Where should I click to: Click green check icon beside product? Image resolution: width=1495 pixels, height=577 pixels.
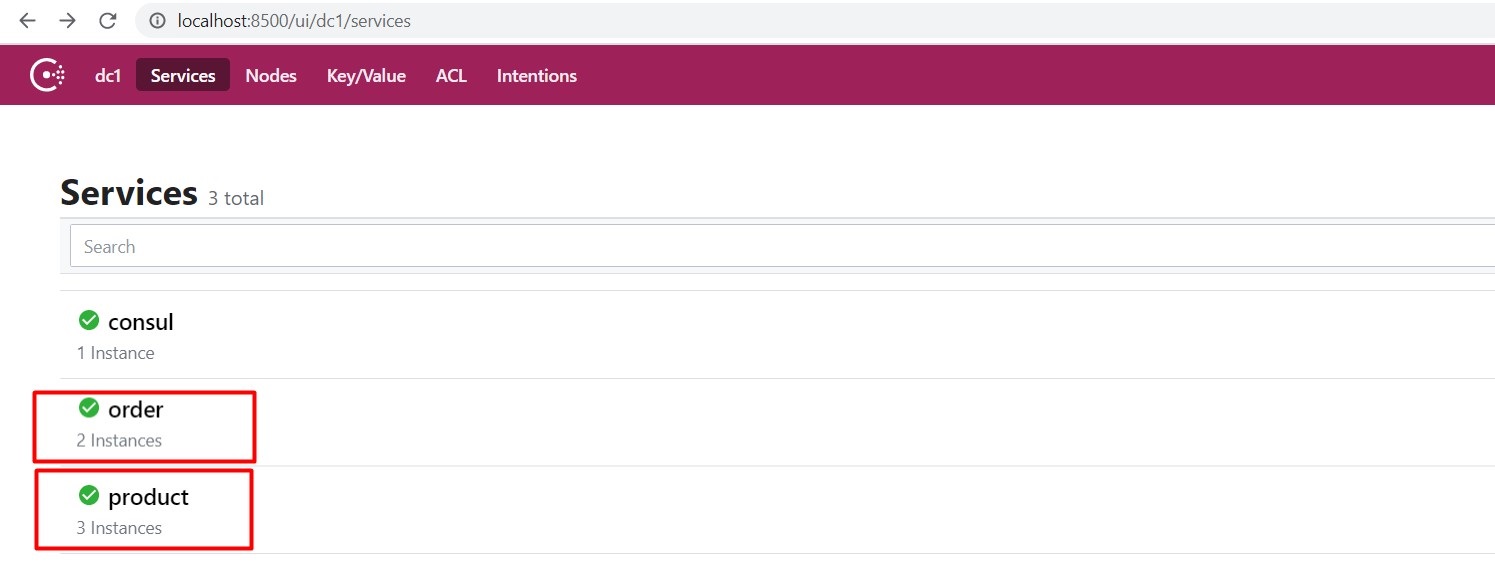coord(89,495)
